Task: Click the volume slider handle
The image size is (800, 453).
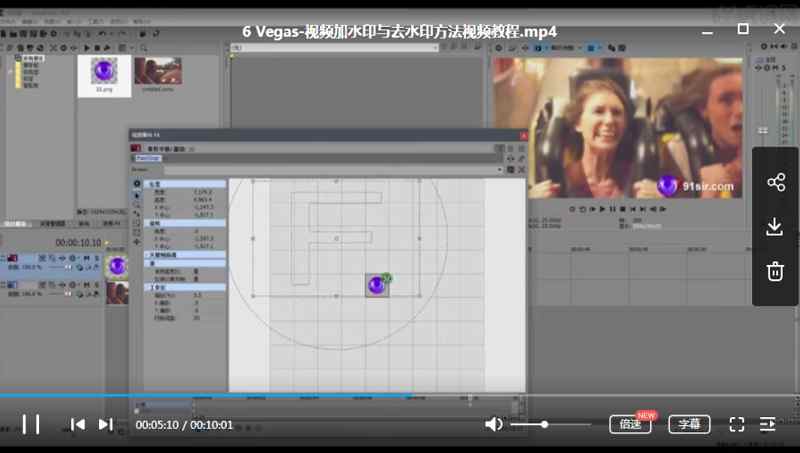Action: tap(544, 424)
